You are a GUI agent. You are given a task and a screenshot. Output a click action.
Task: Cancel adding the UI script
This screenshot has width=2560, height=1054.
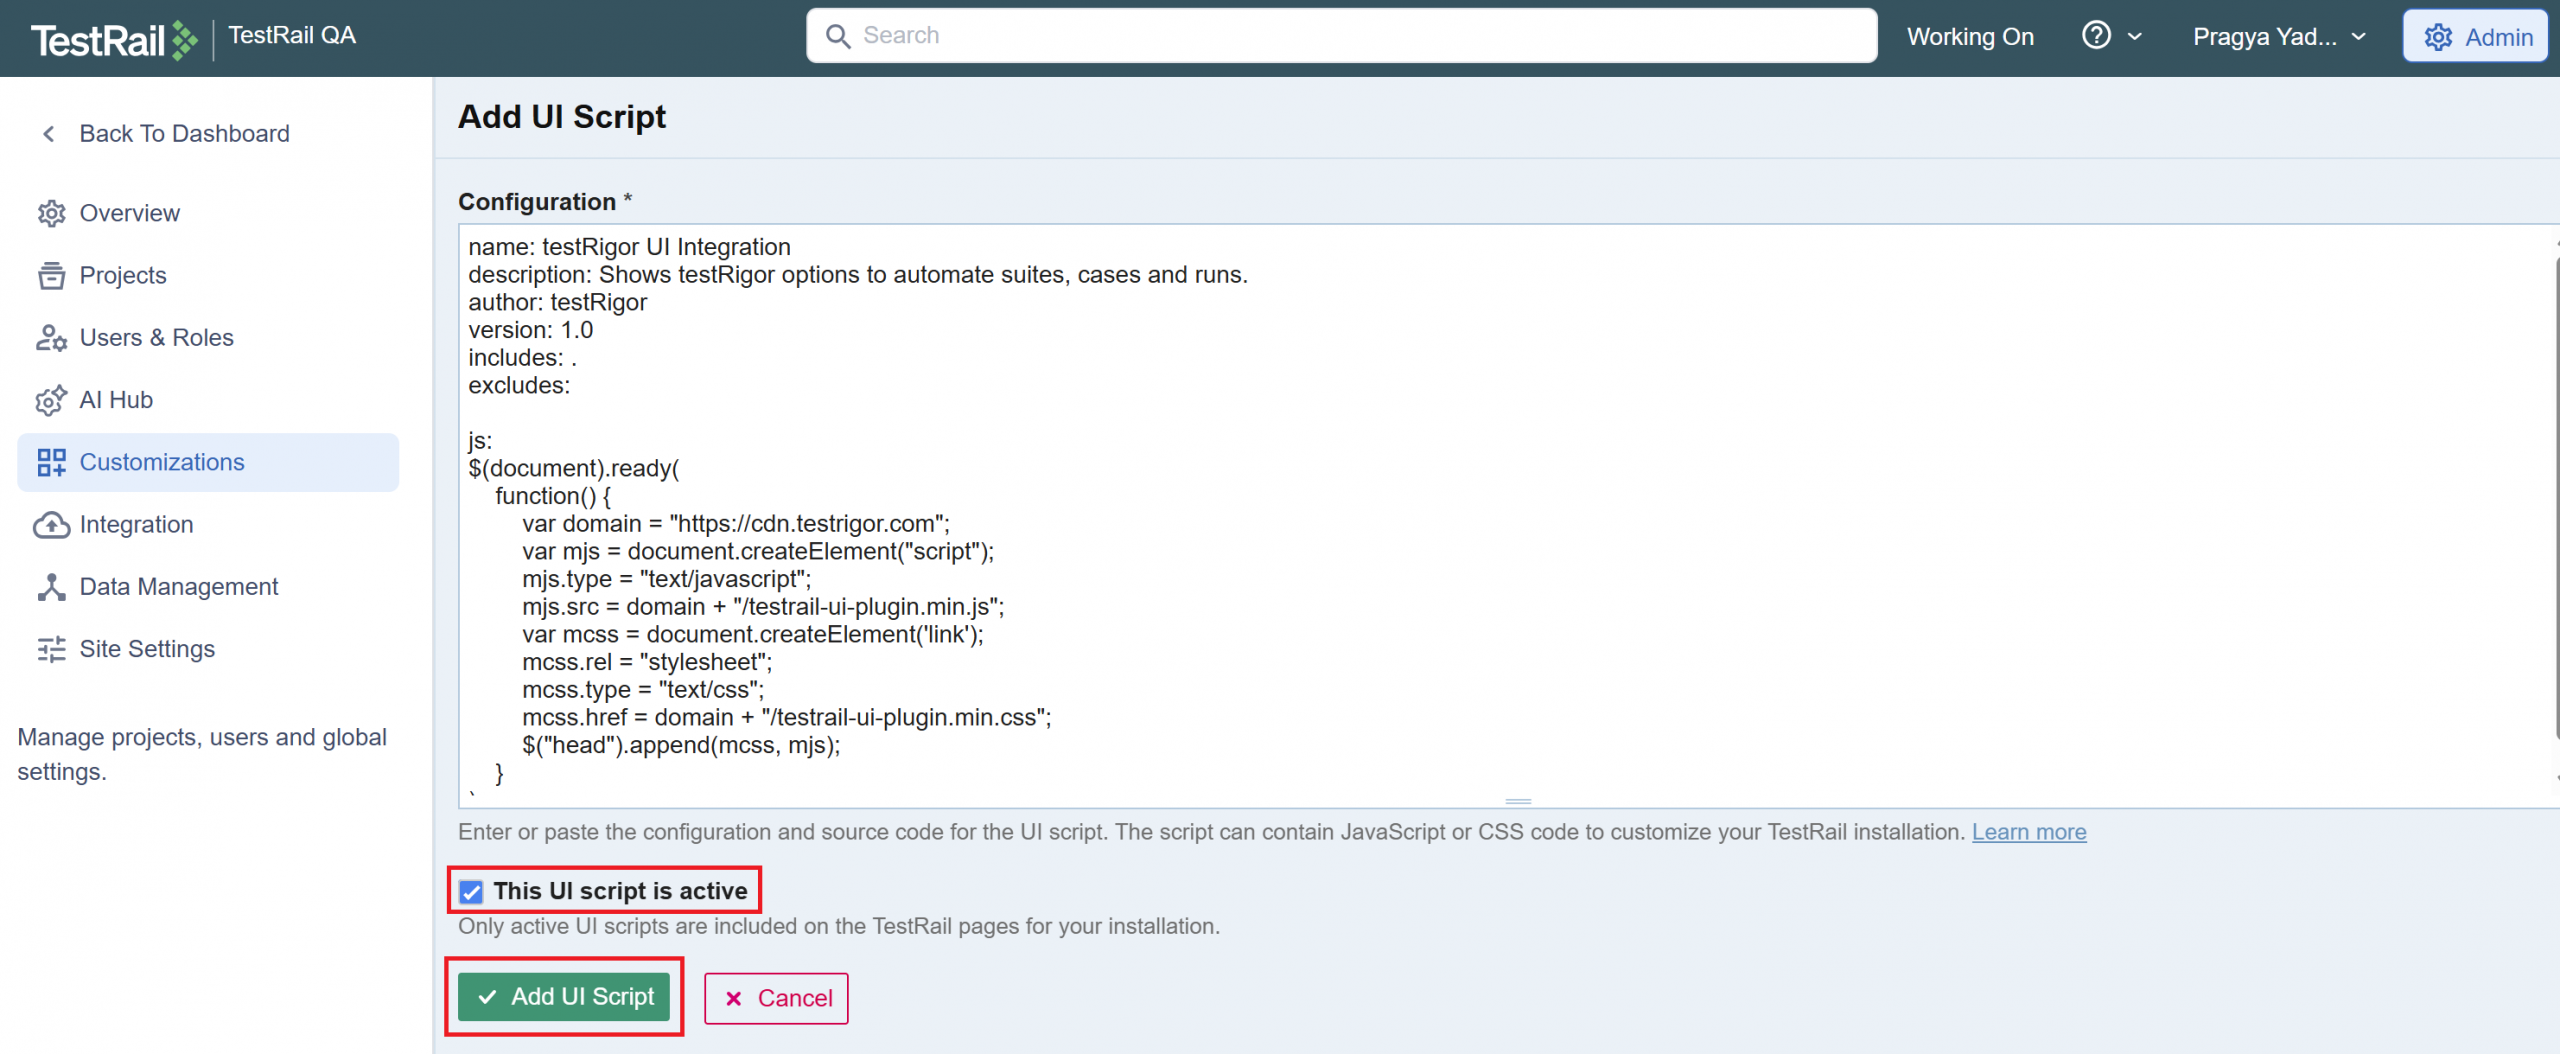(x=776, y=998)
